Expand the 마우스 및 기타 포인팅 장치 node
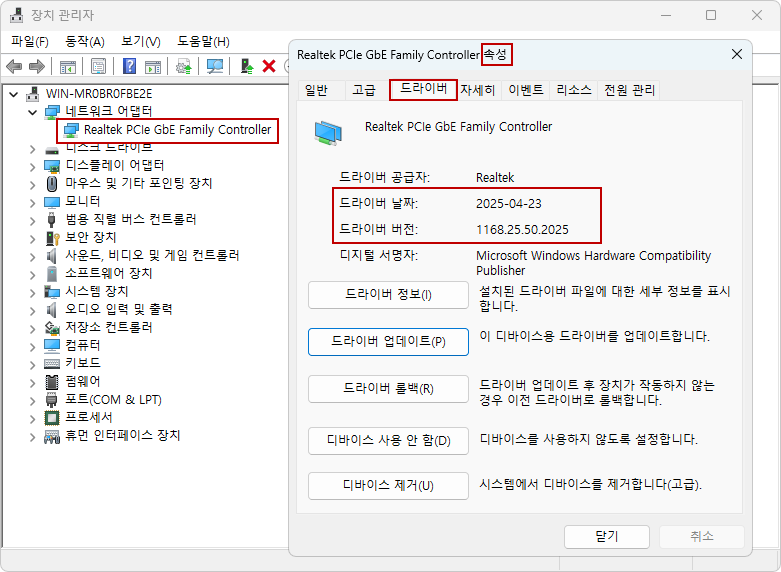Viewport: 781px width, 572px height. coord(32,184)
